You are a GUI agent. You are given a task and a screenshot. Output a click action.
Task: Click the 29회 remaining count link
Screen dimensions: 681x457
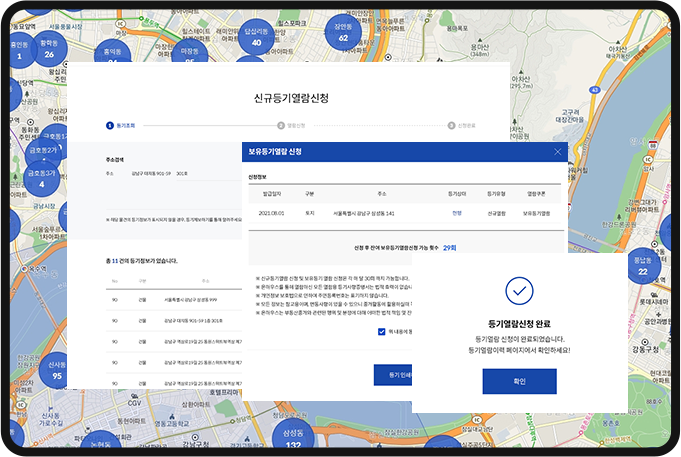coord(449,246)
